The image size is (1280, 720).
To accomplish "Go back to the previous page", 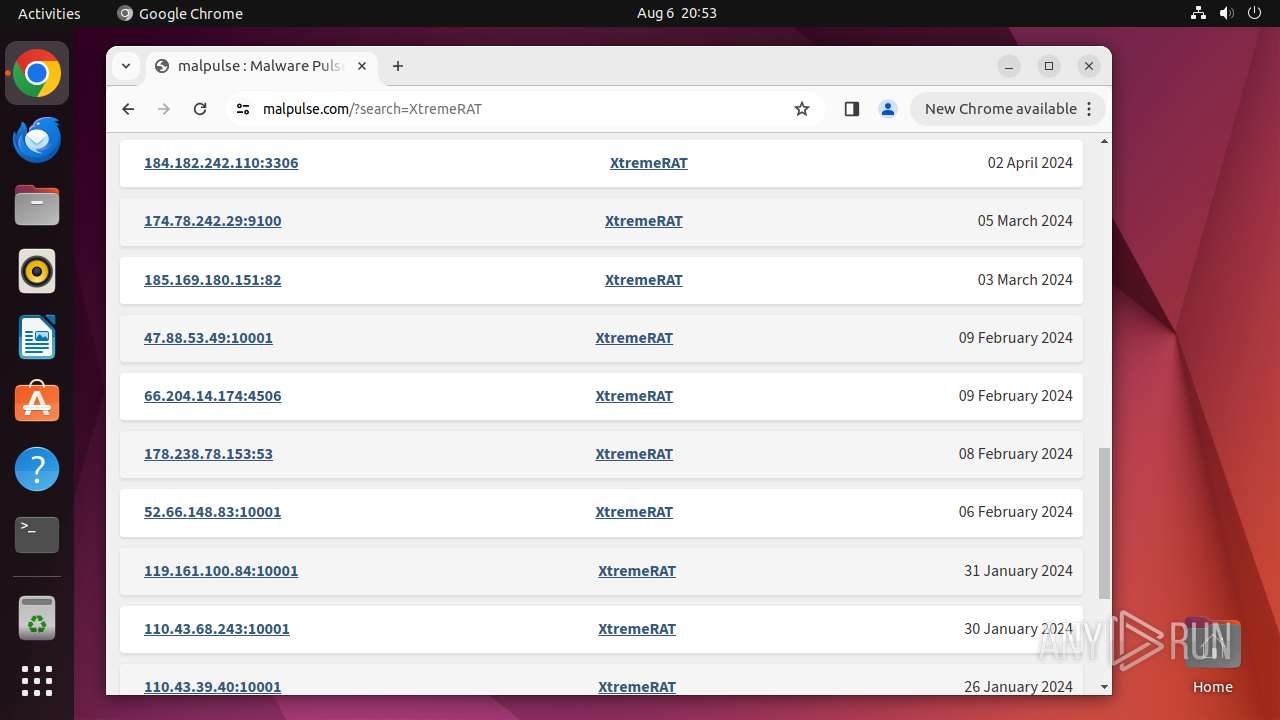I will [x=128, y=109].
